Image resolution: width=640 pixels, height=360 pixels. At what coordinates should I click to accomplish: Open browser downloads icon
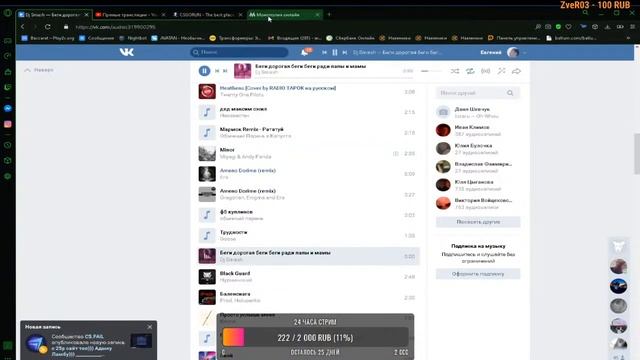pyautogui.click(x=608, y=27)
